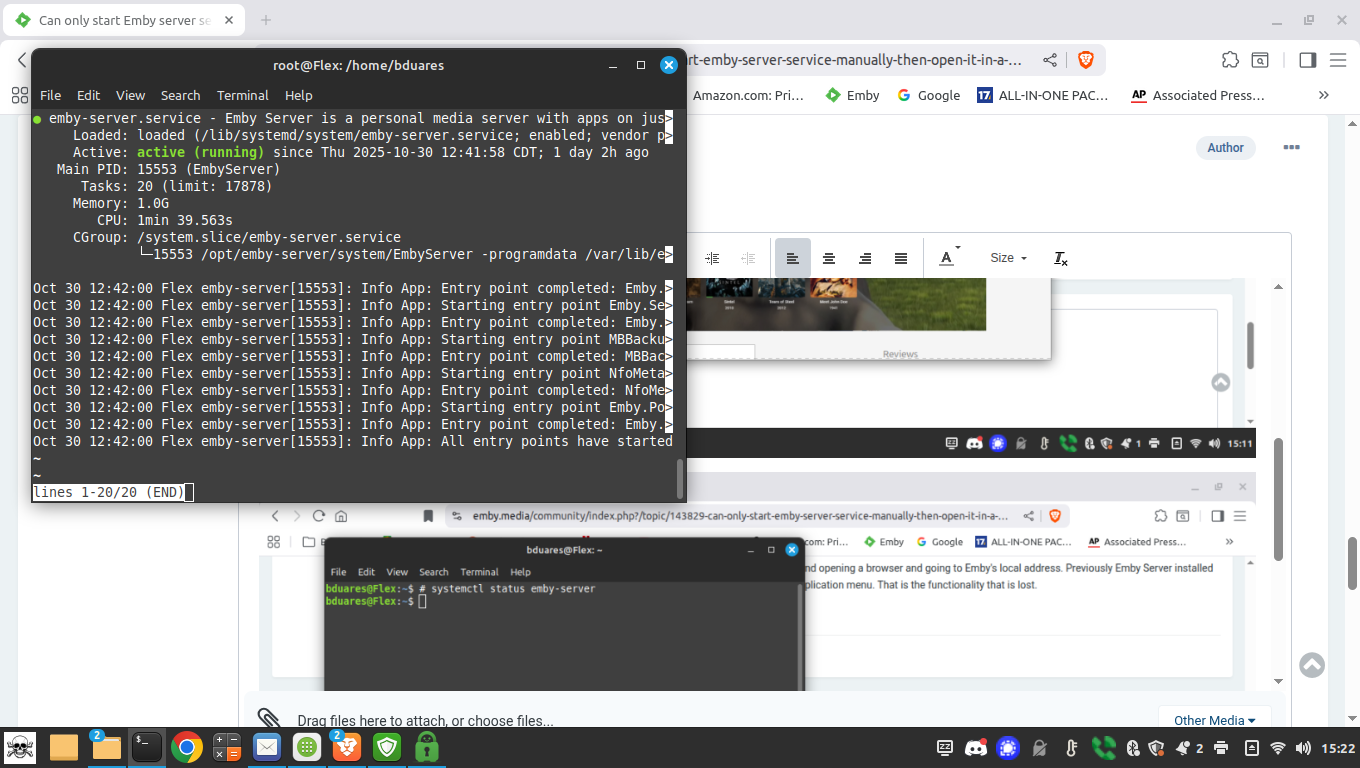The height and width of the screenshot is (768, 1360).
Task: Click the remove formatting icon
Action: pyautogui.click(x=1061, y=258)
